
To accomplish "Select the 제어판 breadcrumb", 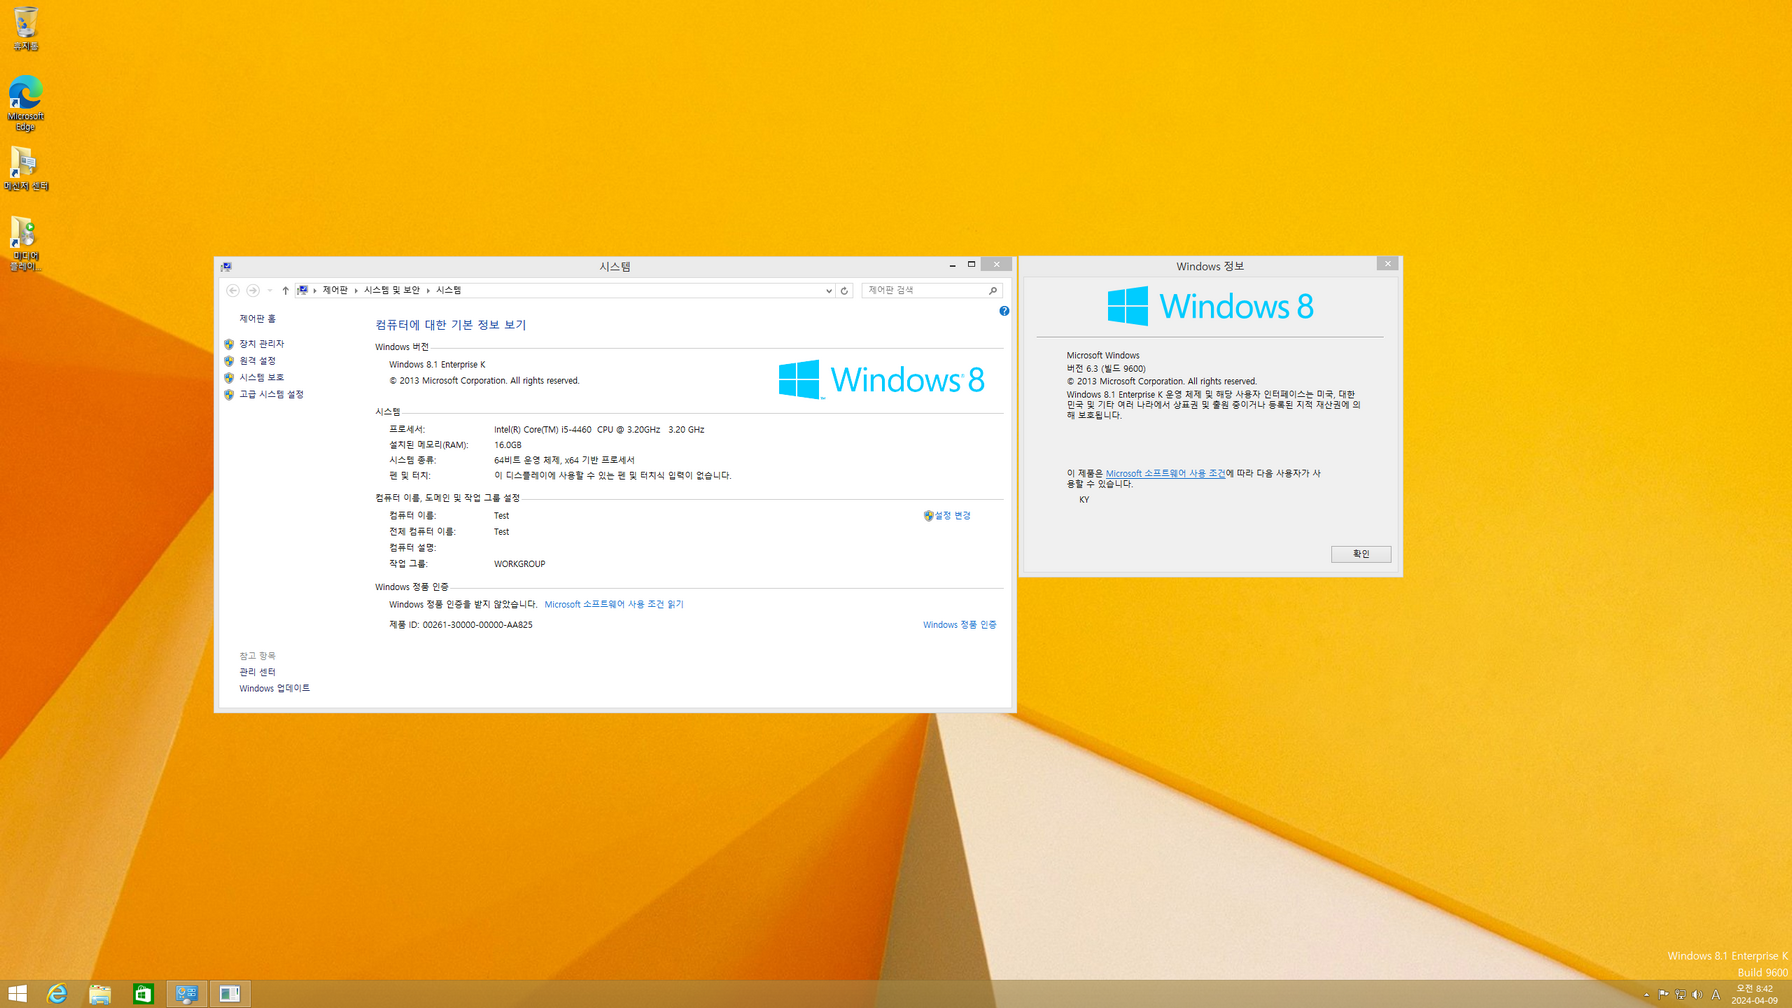I will pos(335,290).
